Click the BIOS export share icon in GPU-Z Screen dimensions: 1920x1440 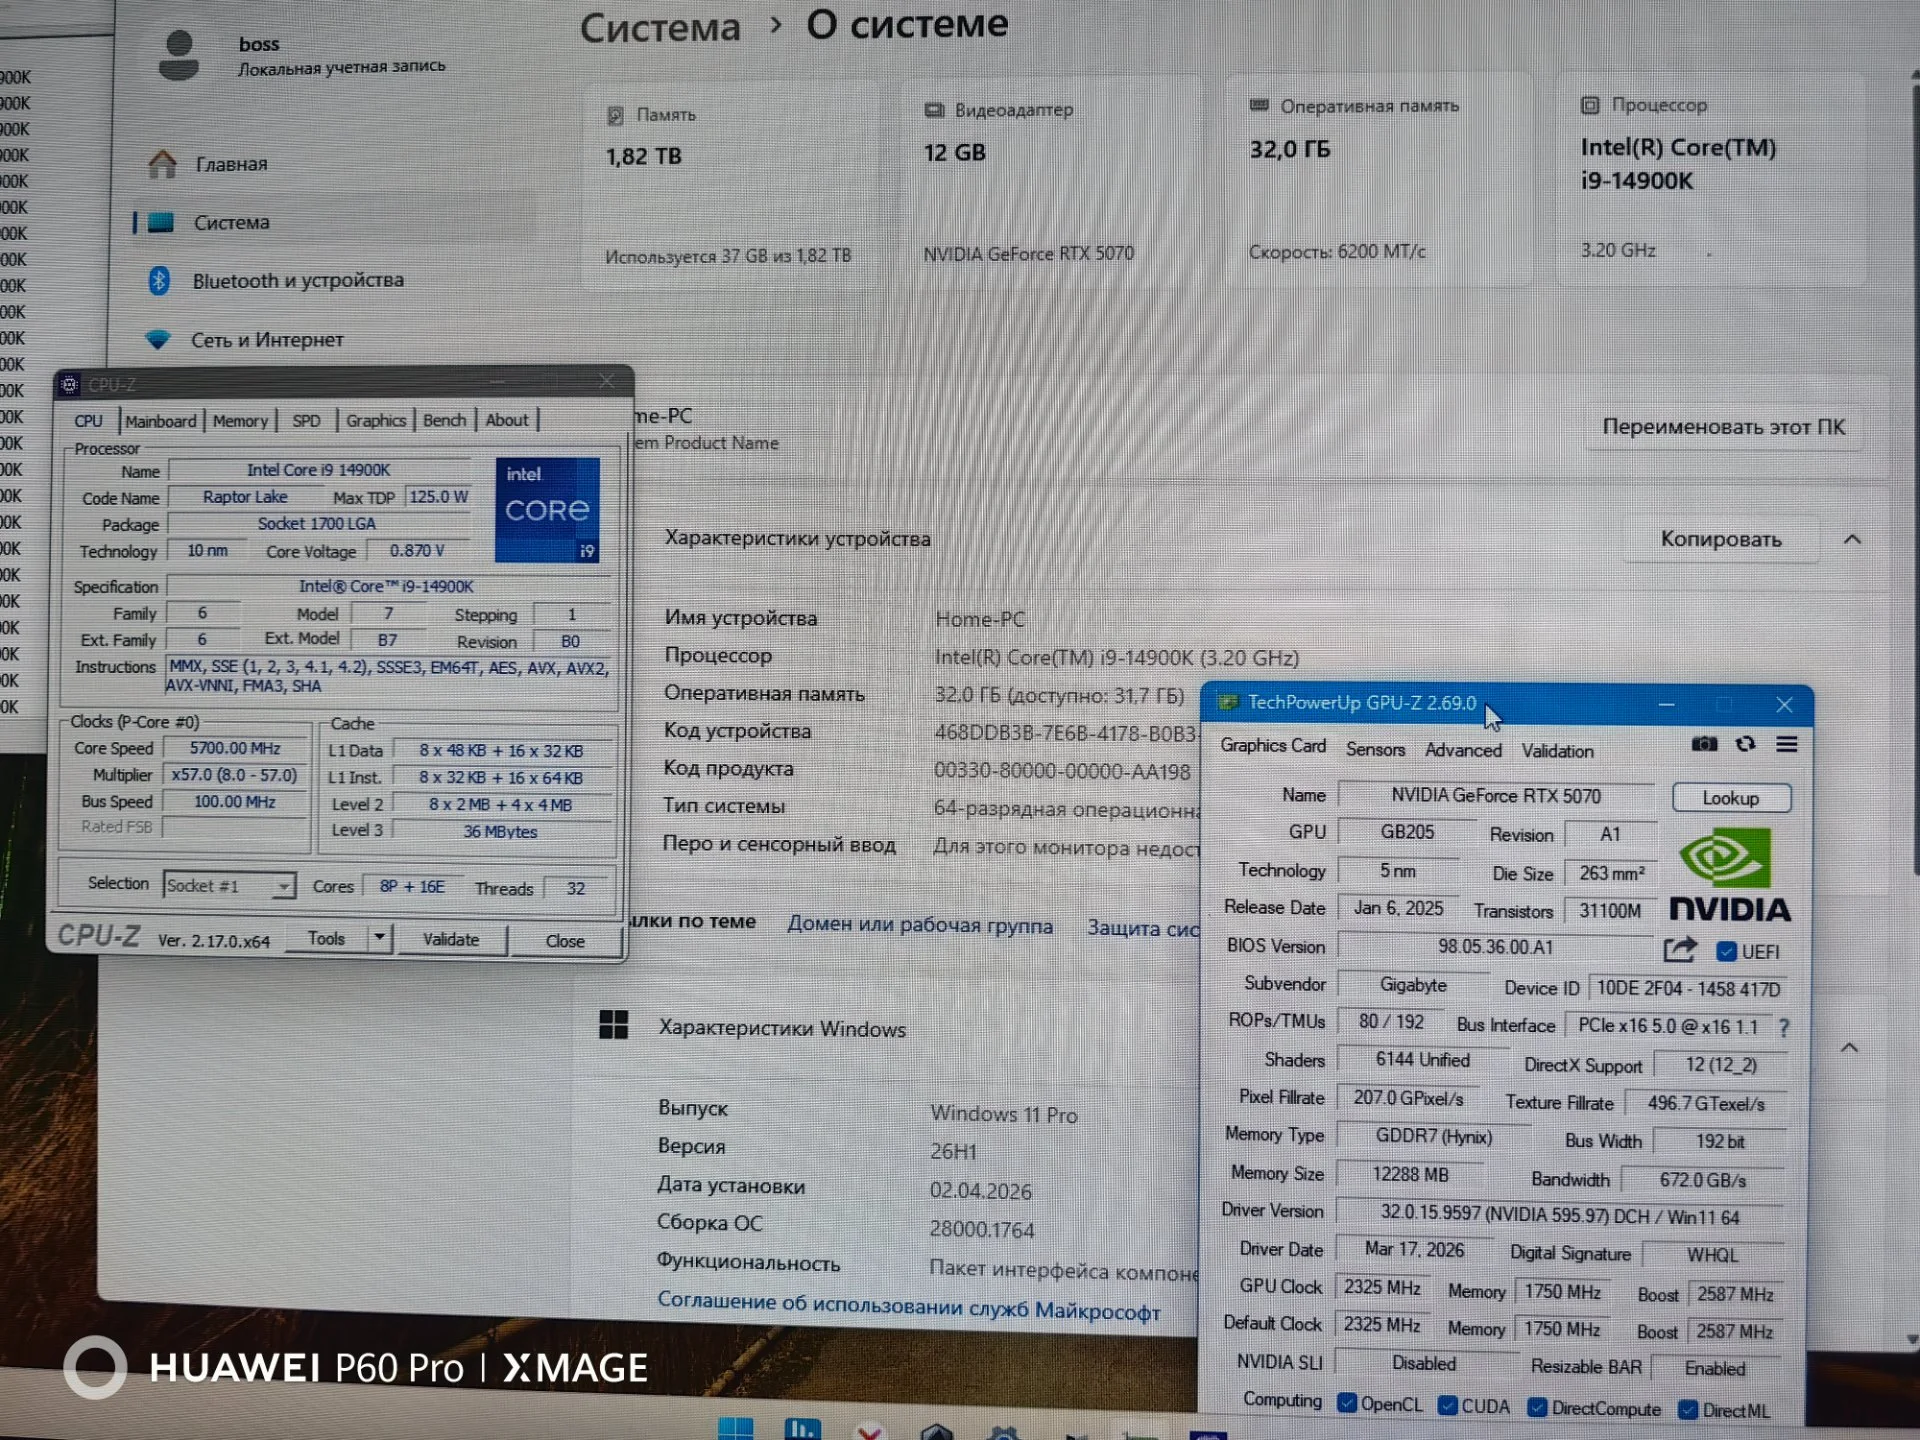click(1680, 949)
